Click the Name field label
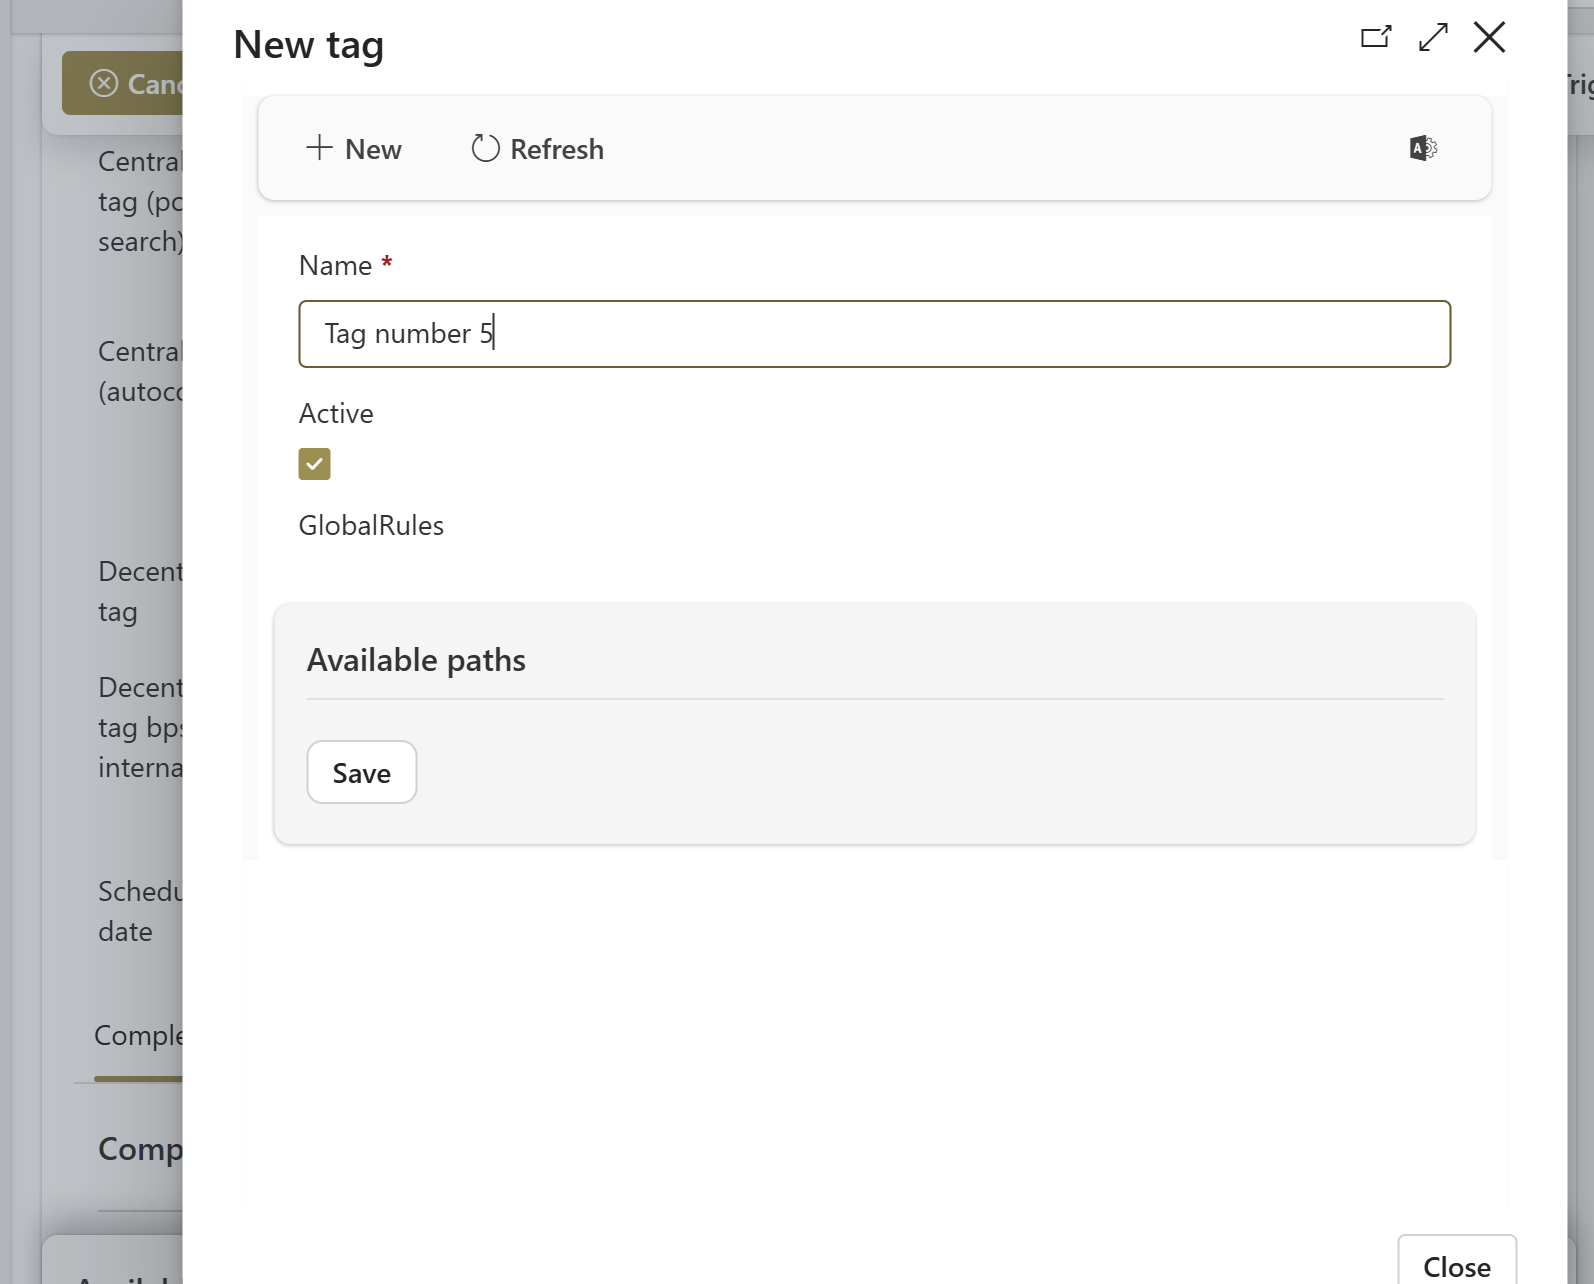This screenshot has width=1594, height=1284. tap(335, 265)
